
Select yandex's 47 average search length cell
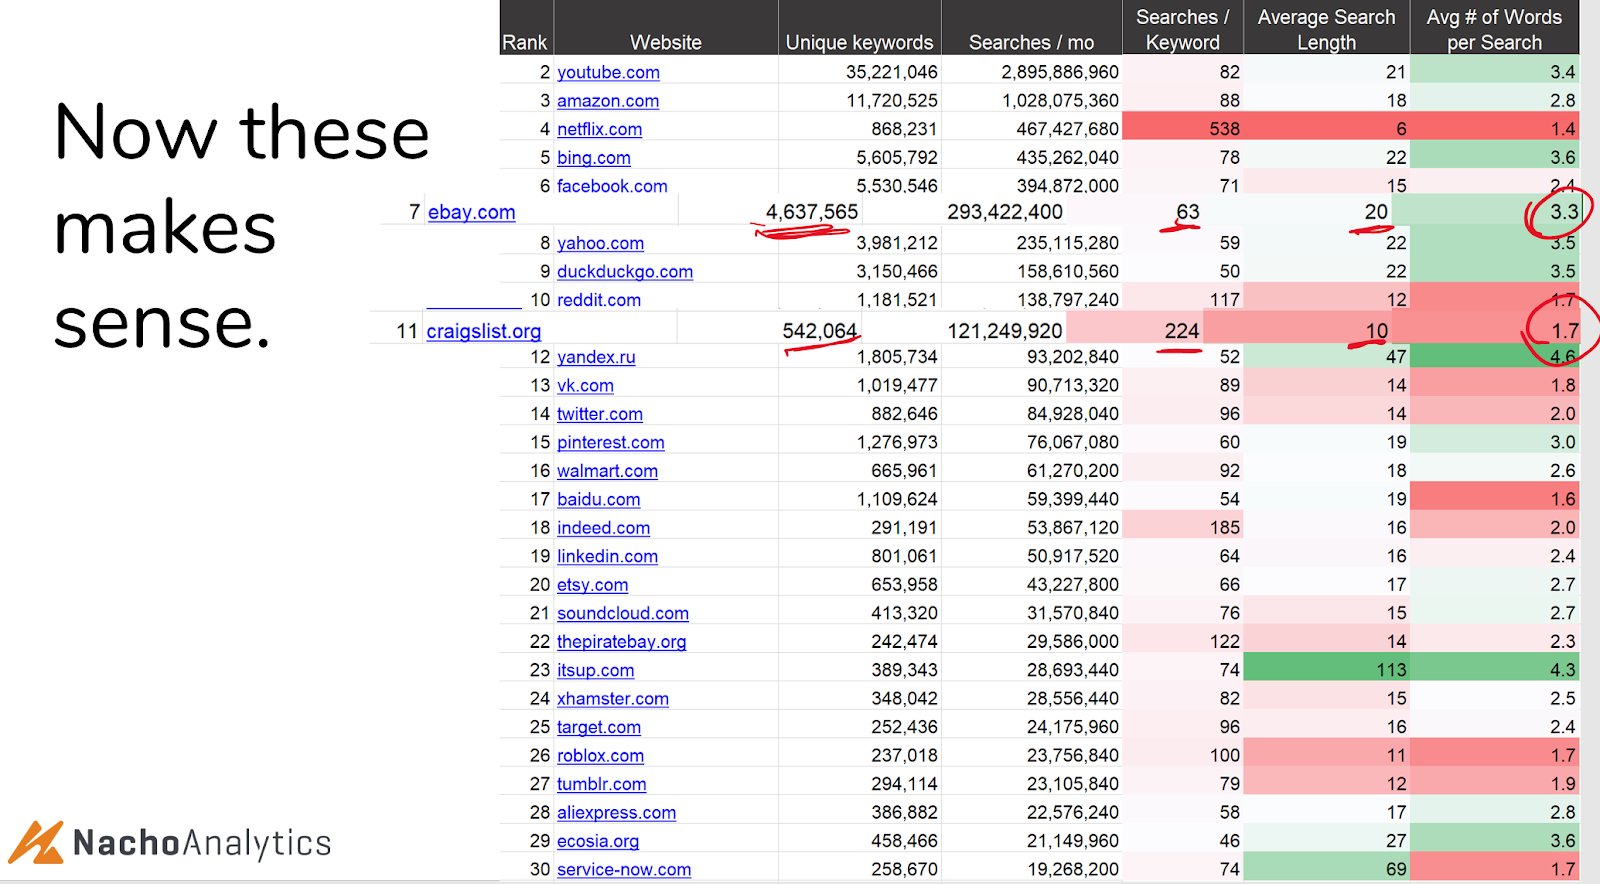coord(1327,357)
